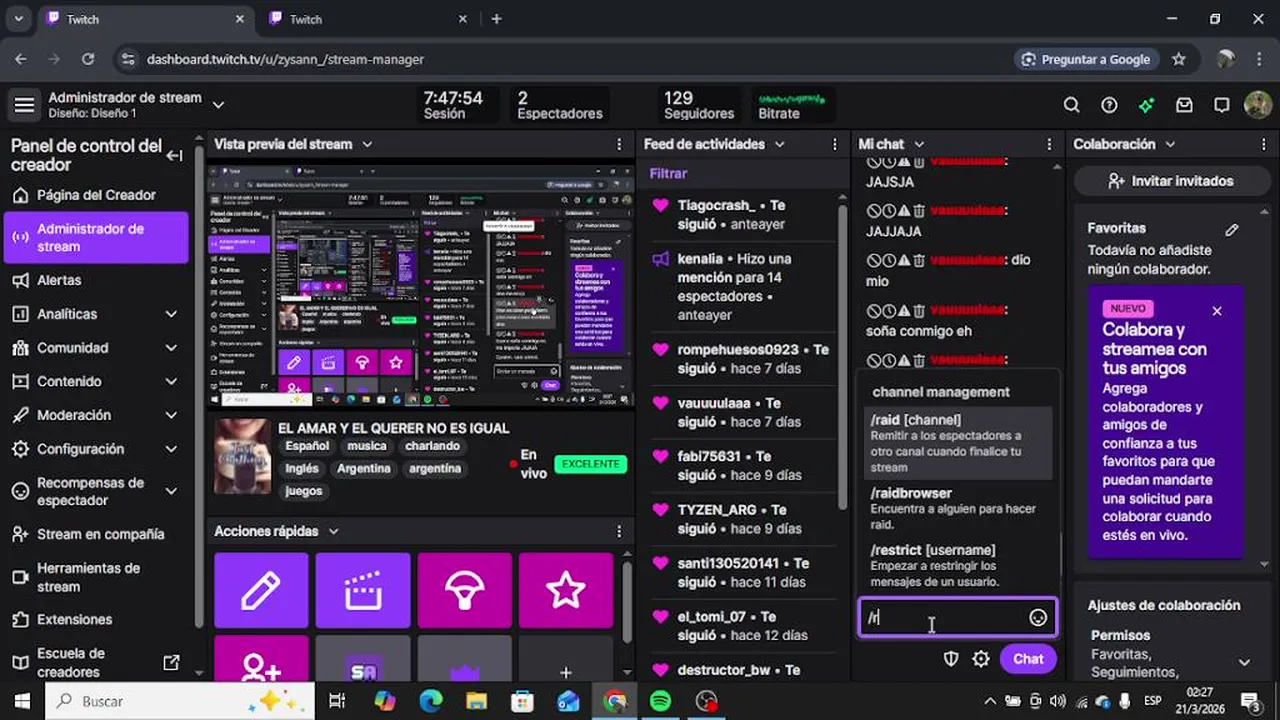
Task: Expand the Configuración sidebar section
Action: (x=171, y=449)
